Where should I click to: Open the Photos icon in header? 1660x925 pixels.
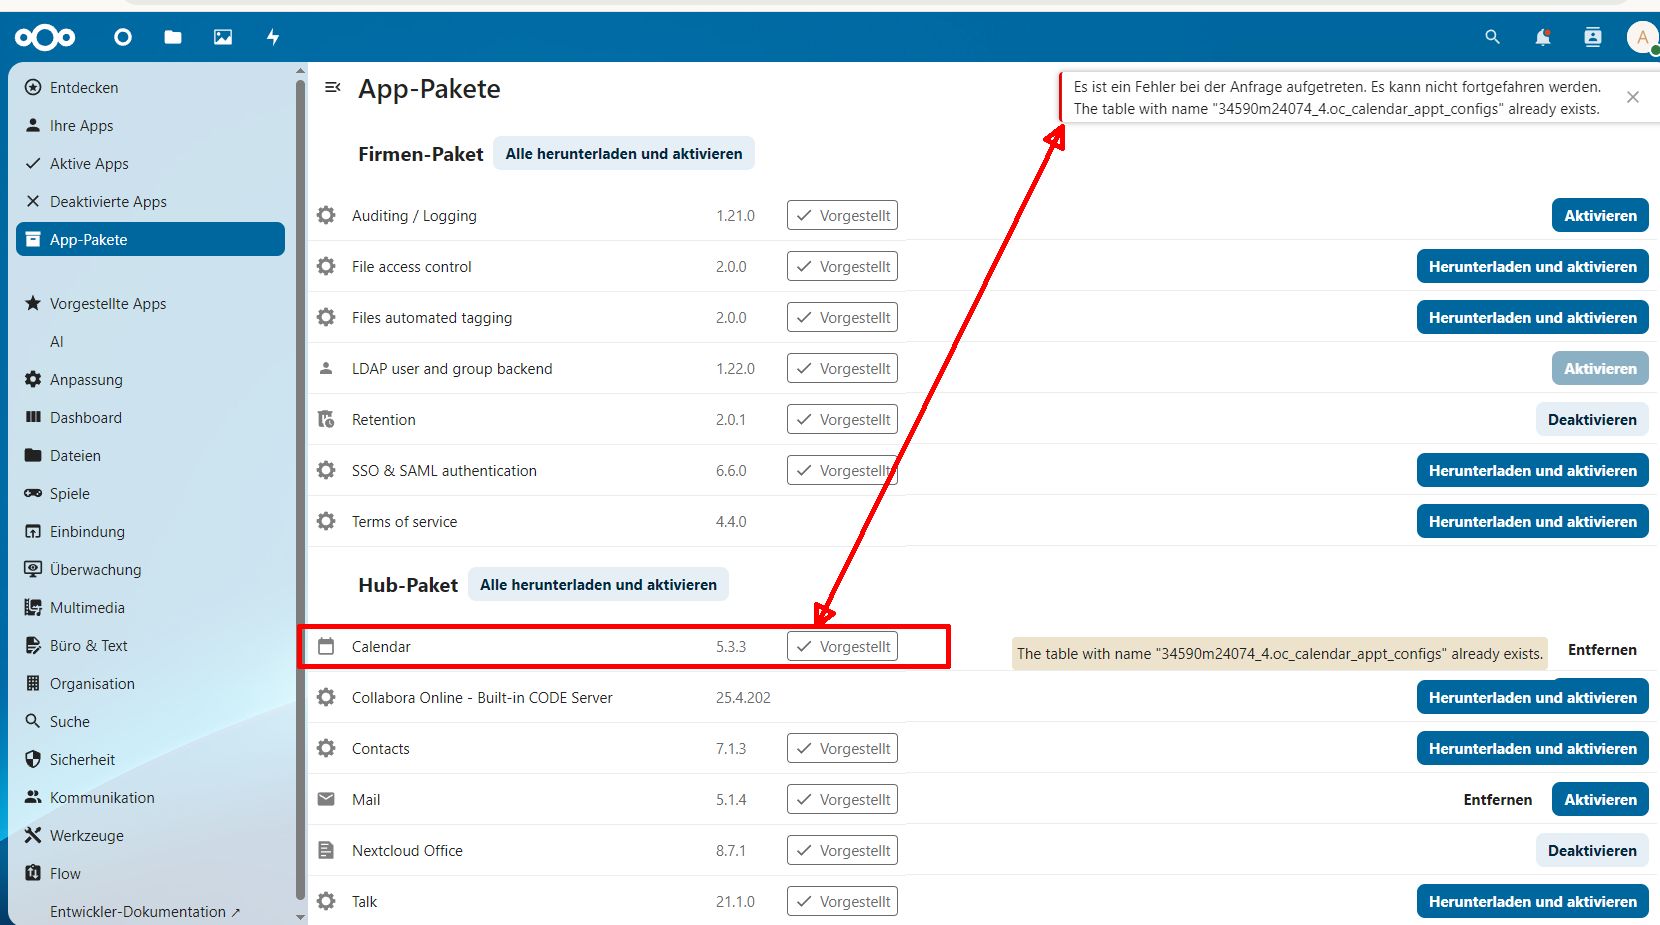click(x=223, y=37)
